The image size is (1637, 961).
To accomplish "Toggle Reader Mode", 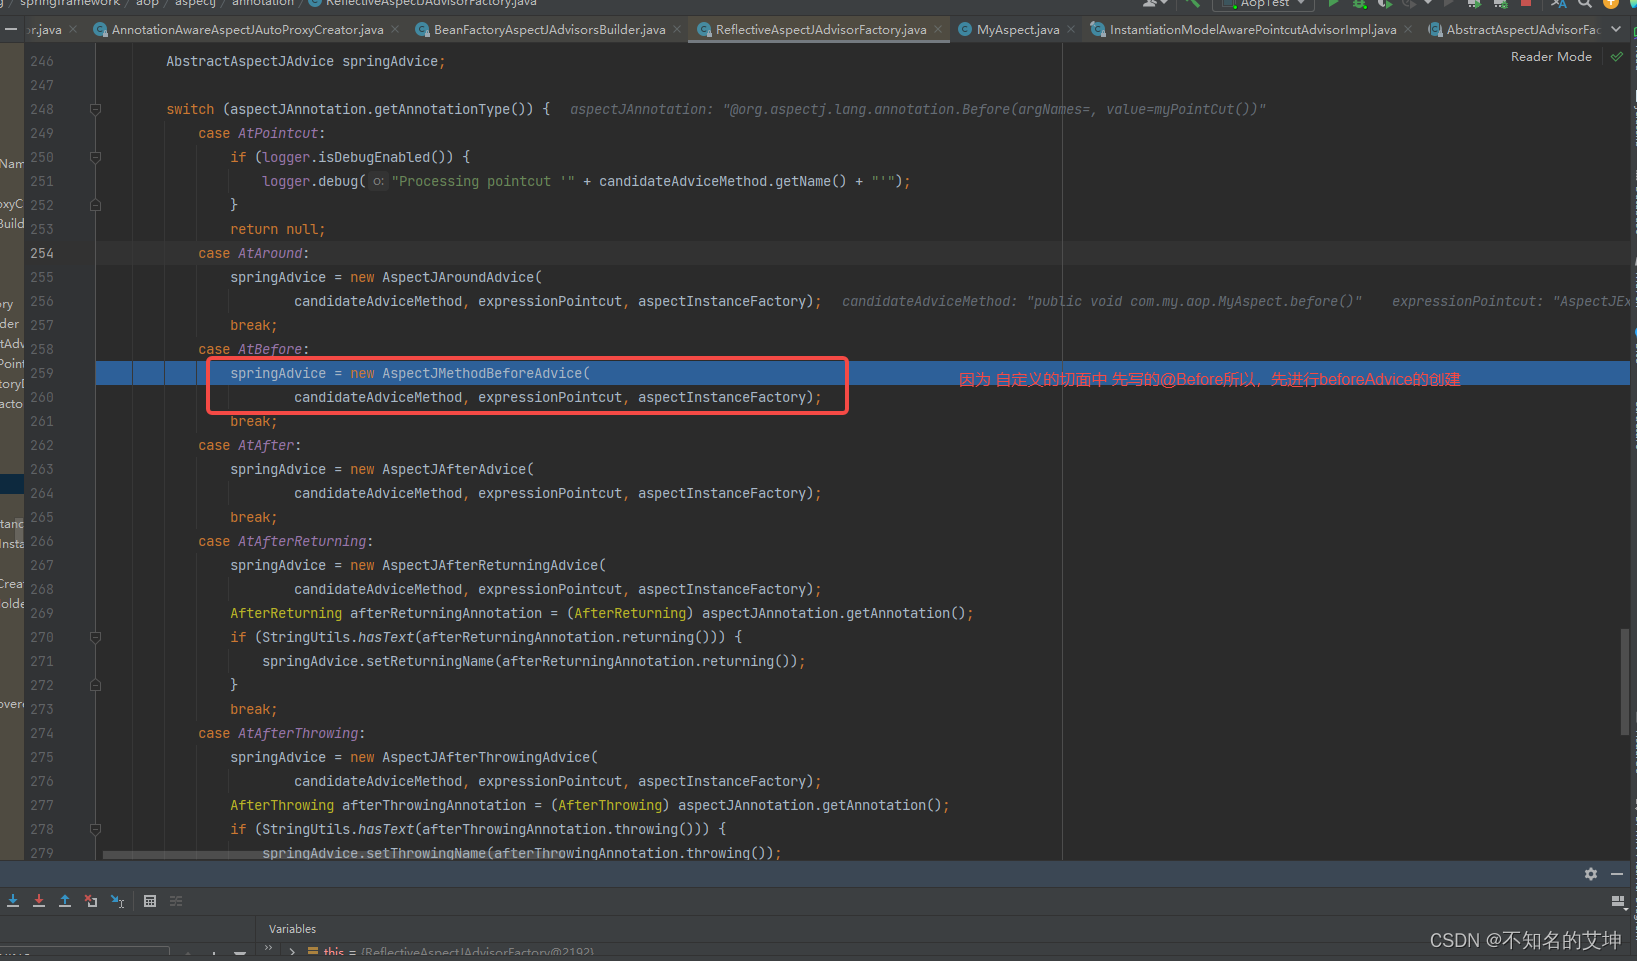I will click(x=1551, y=57).
